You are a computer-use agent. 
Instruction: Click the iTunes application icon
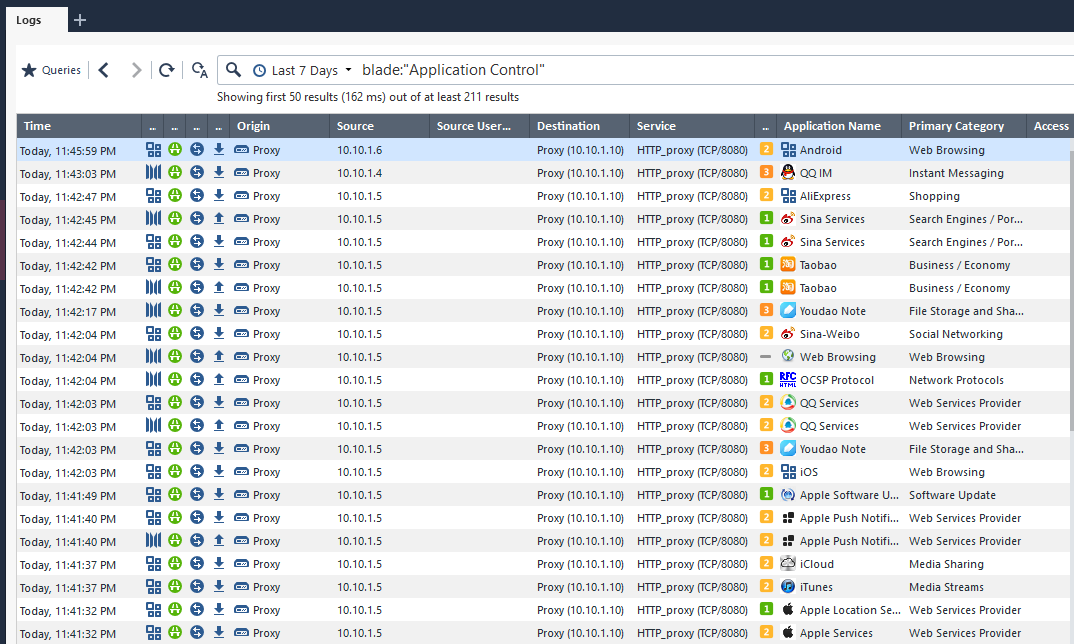click(x=788, y=586)
